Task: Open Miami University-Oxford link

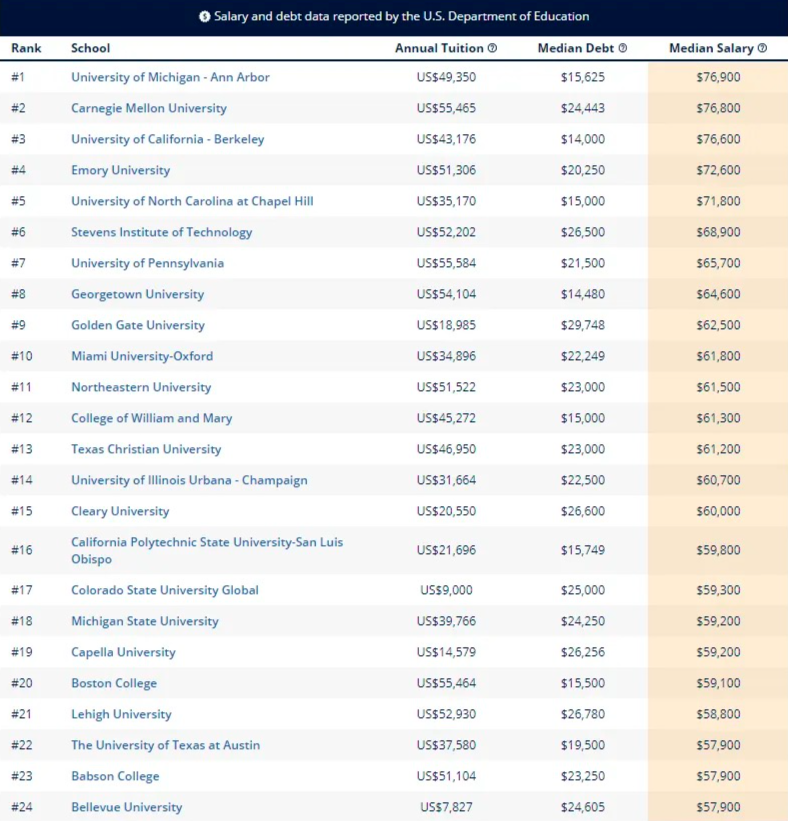Action: click(x=142, y=356)
